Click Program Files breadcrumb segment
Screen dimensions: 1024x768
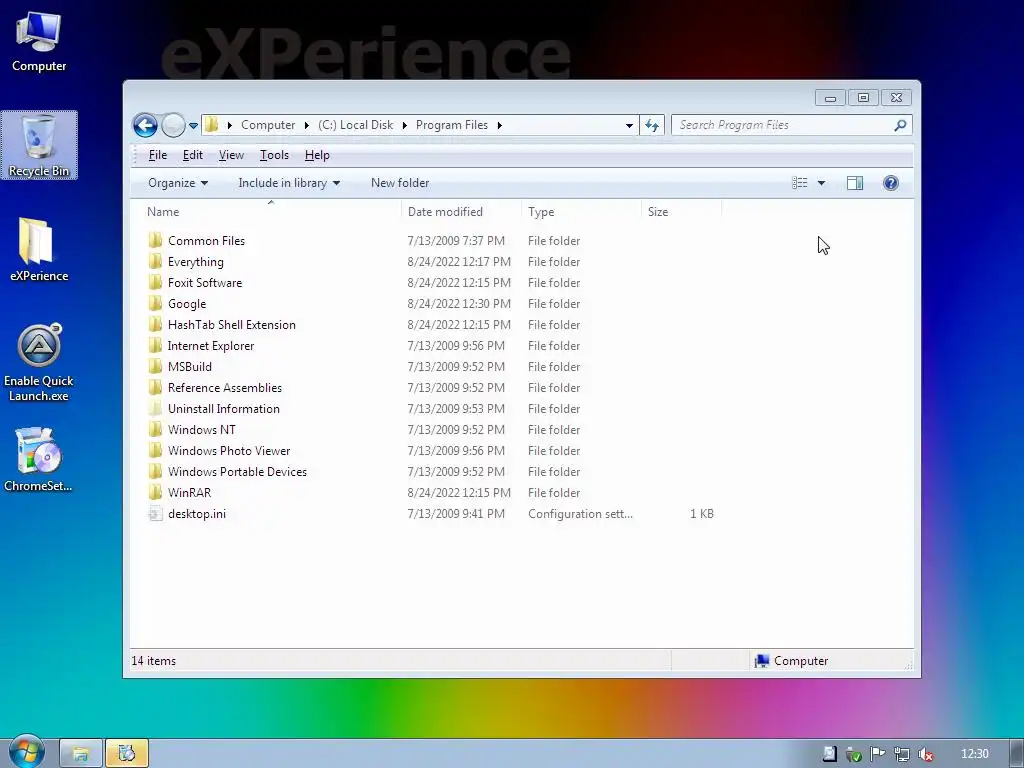point(452,125)
